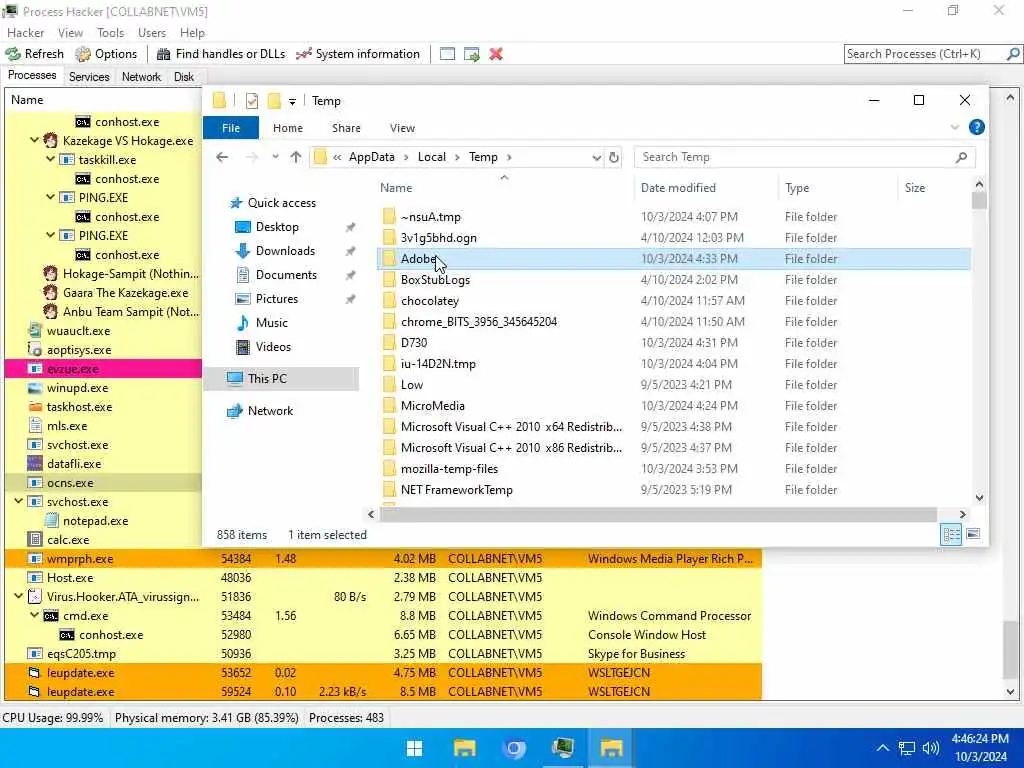Click Refresh in Process Hacker toolbar

tap(35, 54)
